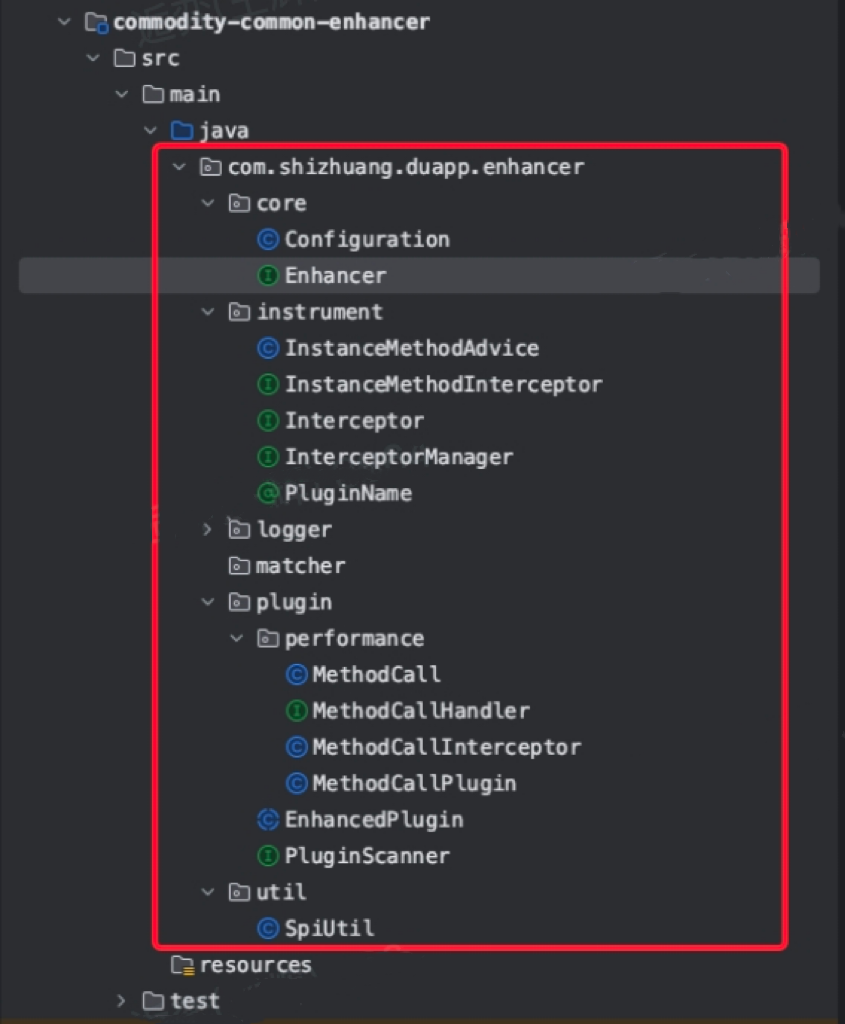The width and height of the screenshot is (845, 1024).
Task: Click the resources folder icon
Action: click(x=182, y=964)
